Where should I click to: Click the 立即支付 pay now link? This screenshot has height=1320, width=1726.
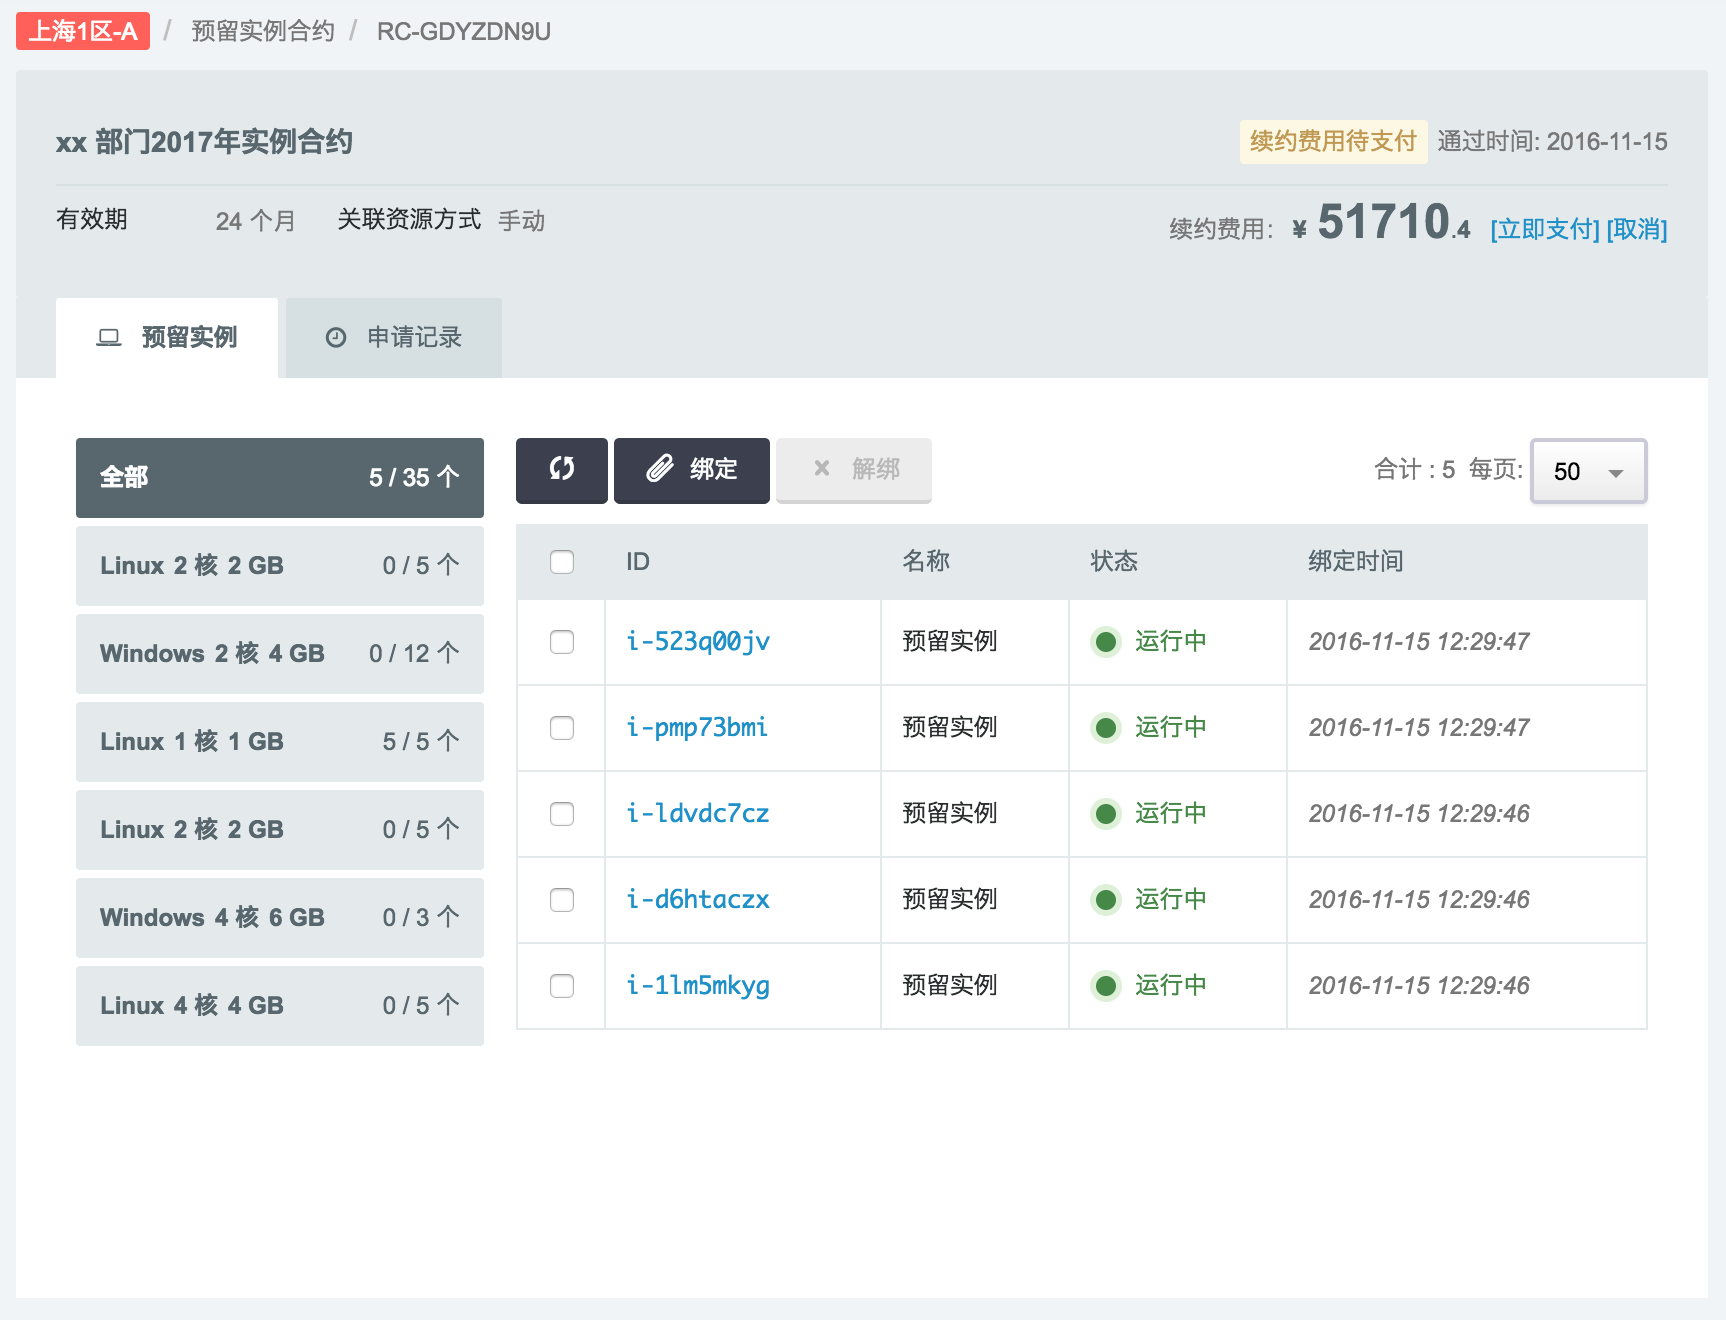[1544, 229]
